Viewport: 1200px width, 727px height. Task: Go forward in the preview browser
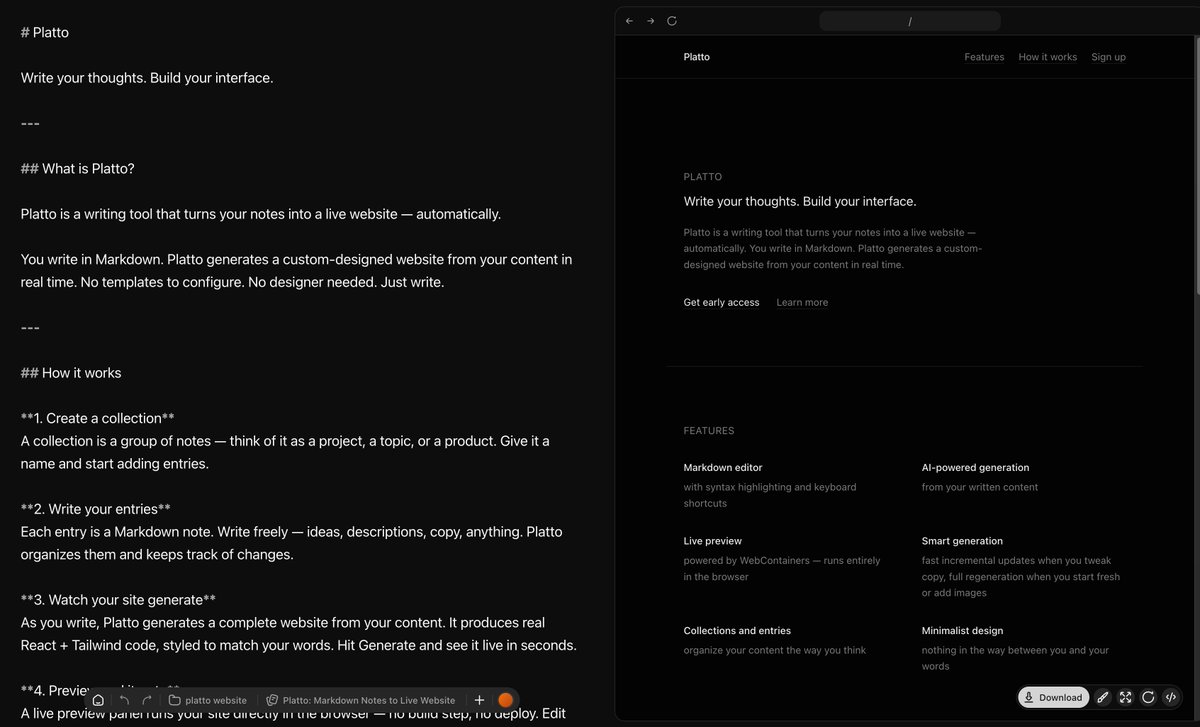[x=650, y=21]
